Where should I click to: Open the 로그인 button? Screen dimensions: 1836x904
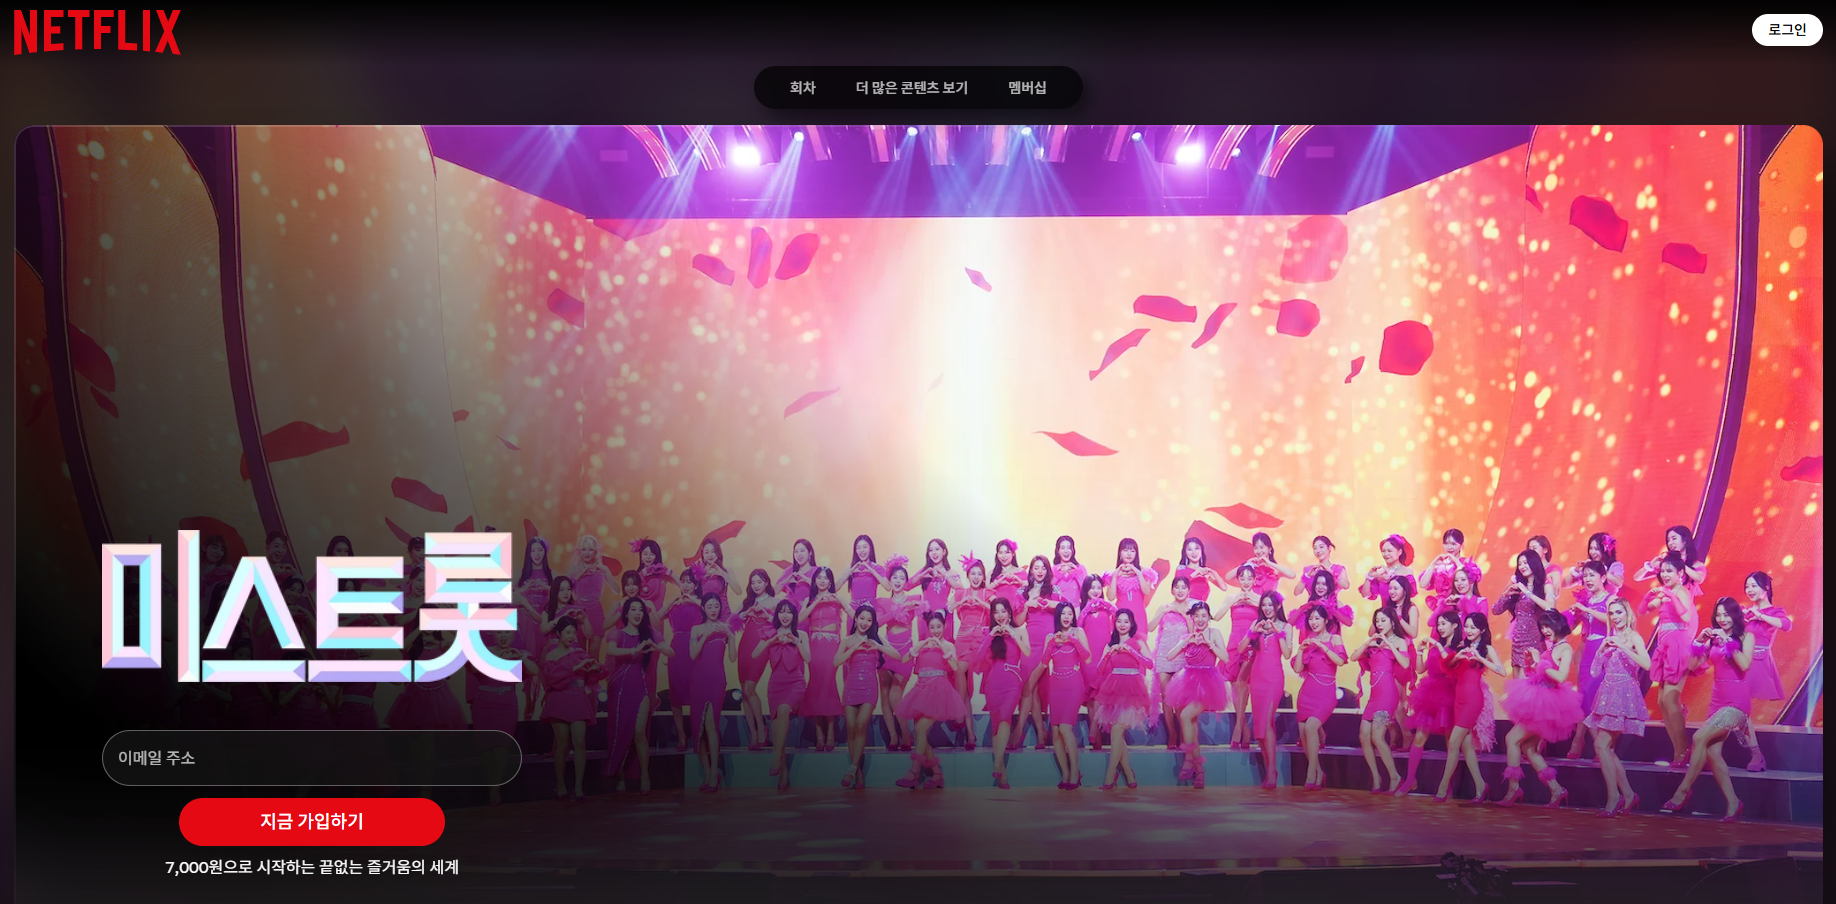(x=1787, y=30)
